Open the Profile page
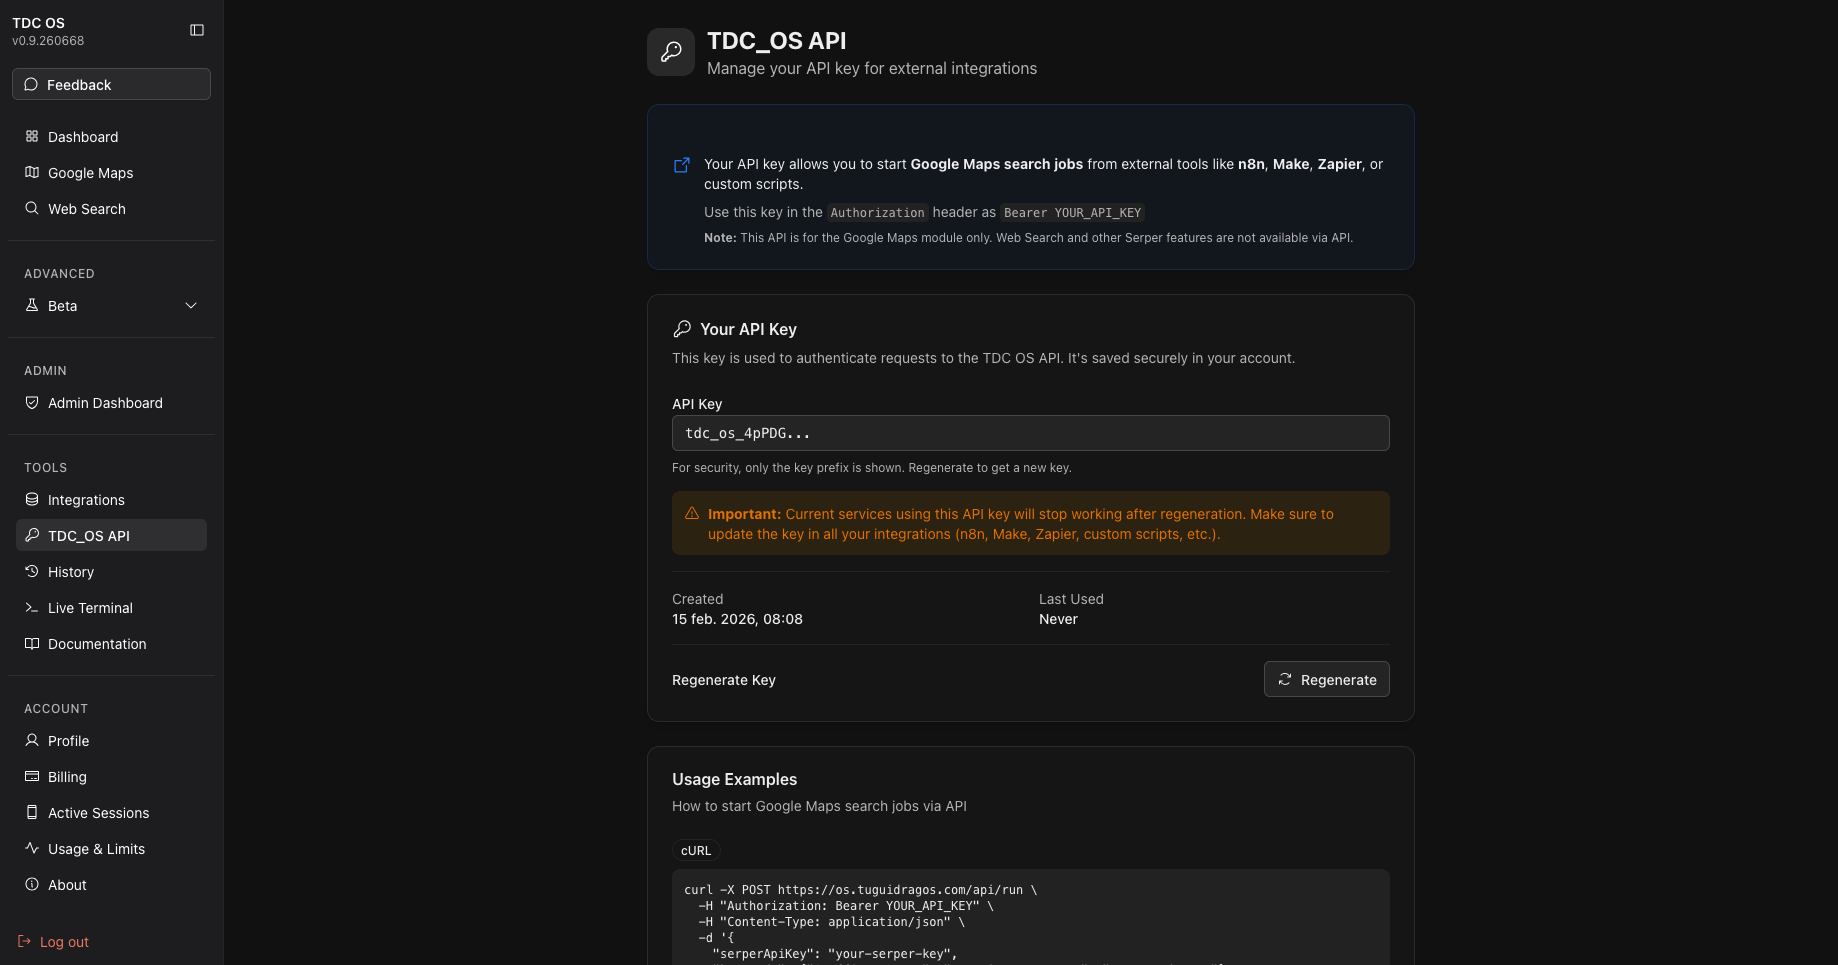 coord(111,740)
